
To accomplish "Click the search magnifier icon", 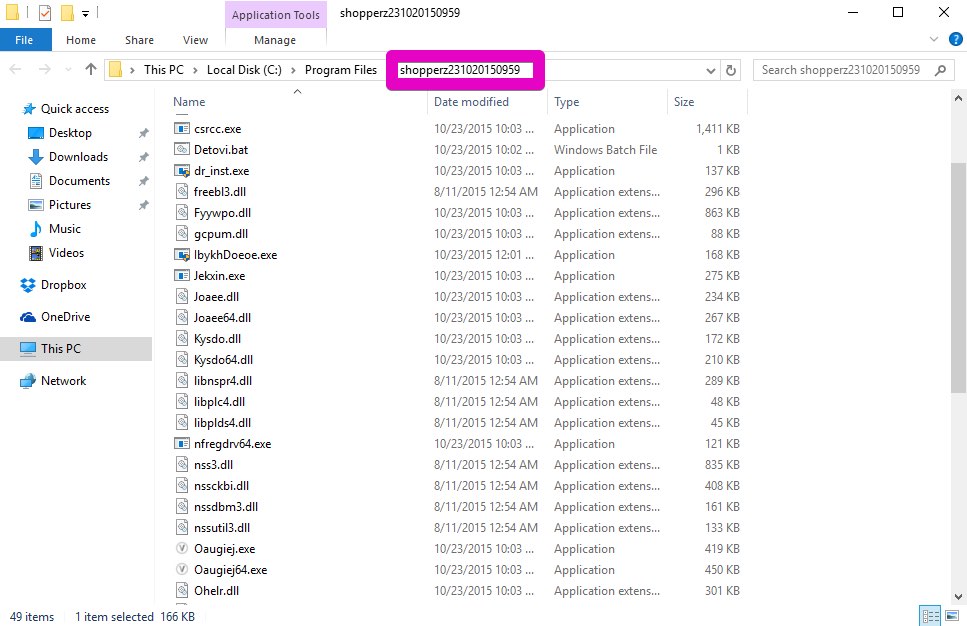I will (x=940, y=70).
